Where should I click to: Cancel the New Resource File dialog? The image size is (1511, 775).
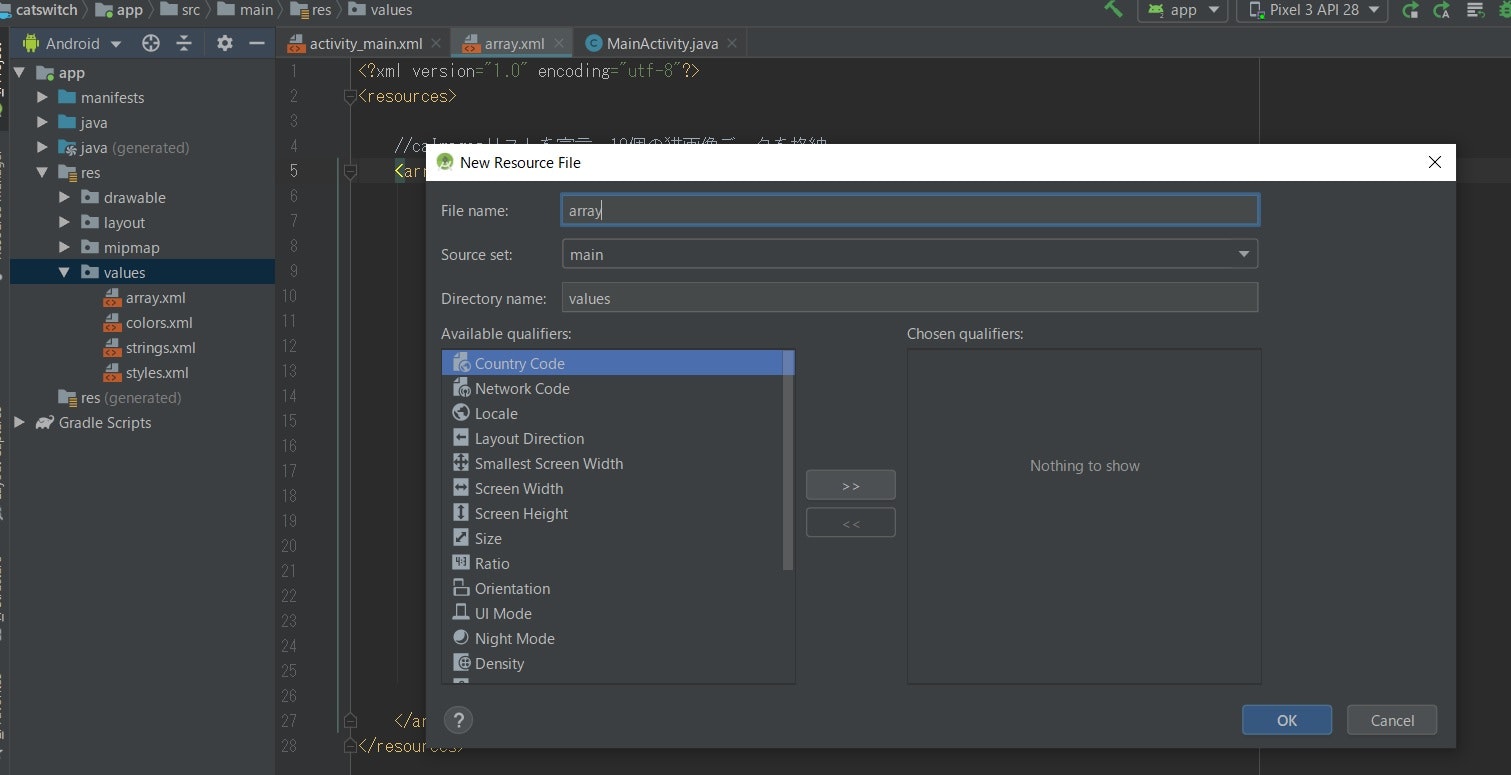1392,720
